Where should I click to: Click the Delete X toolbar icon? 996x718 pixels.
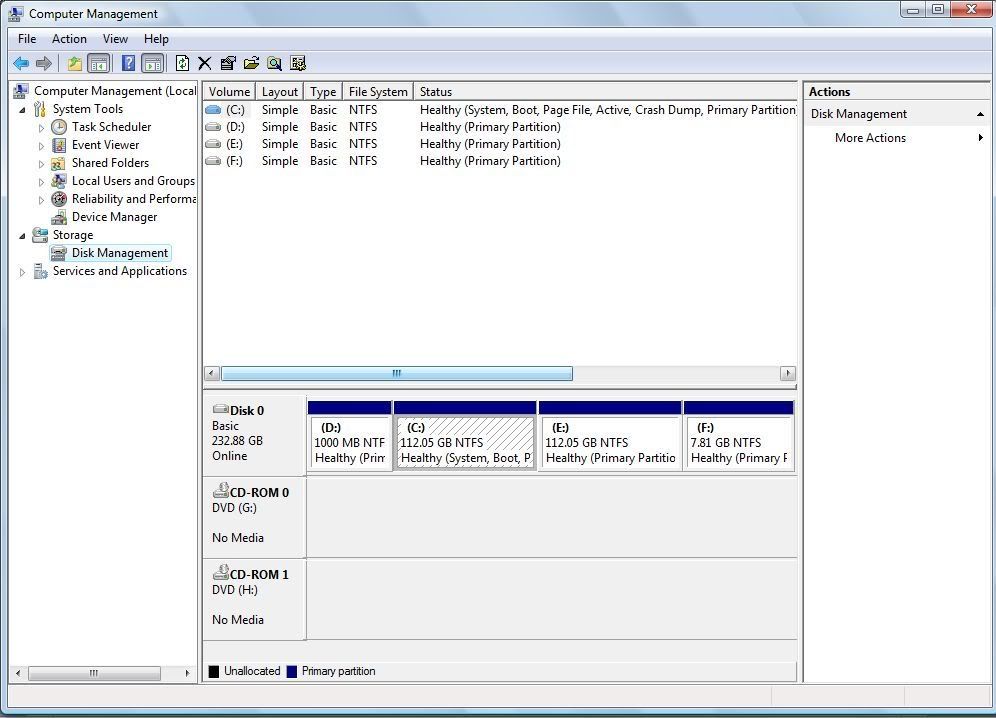click(x=205, y=63)
